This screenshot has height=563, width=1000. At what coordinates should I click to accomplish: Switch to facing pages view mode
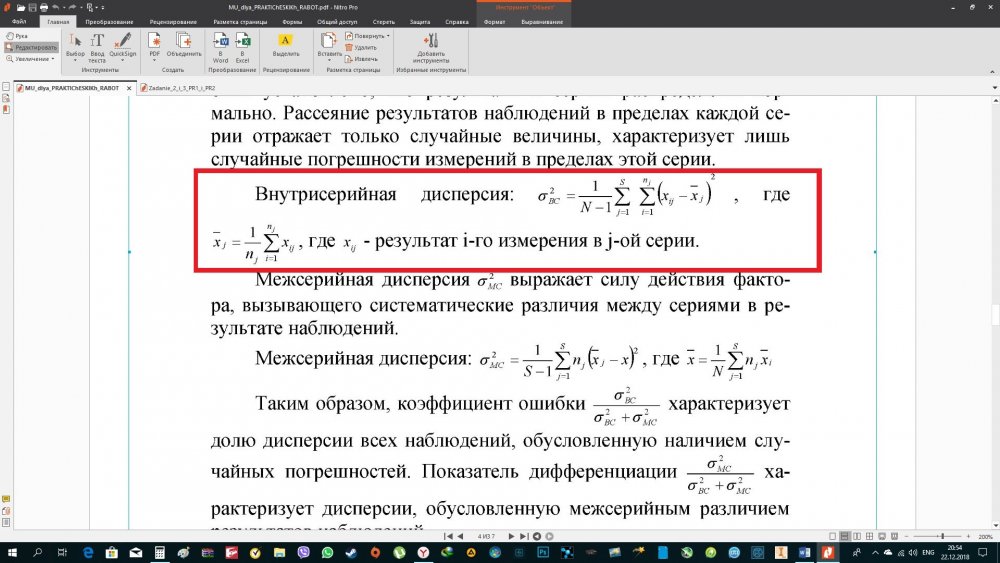pos(857,536)
